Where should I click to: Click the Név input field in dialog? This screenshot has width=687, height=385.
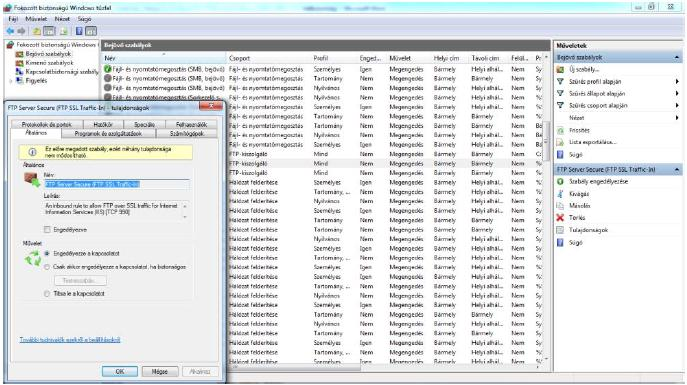tap(117, 184)
